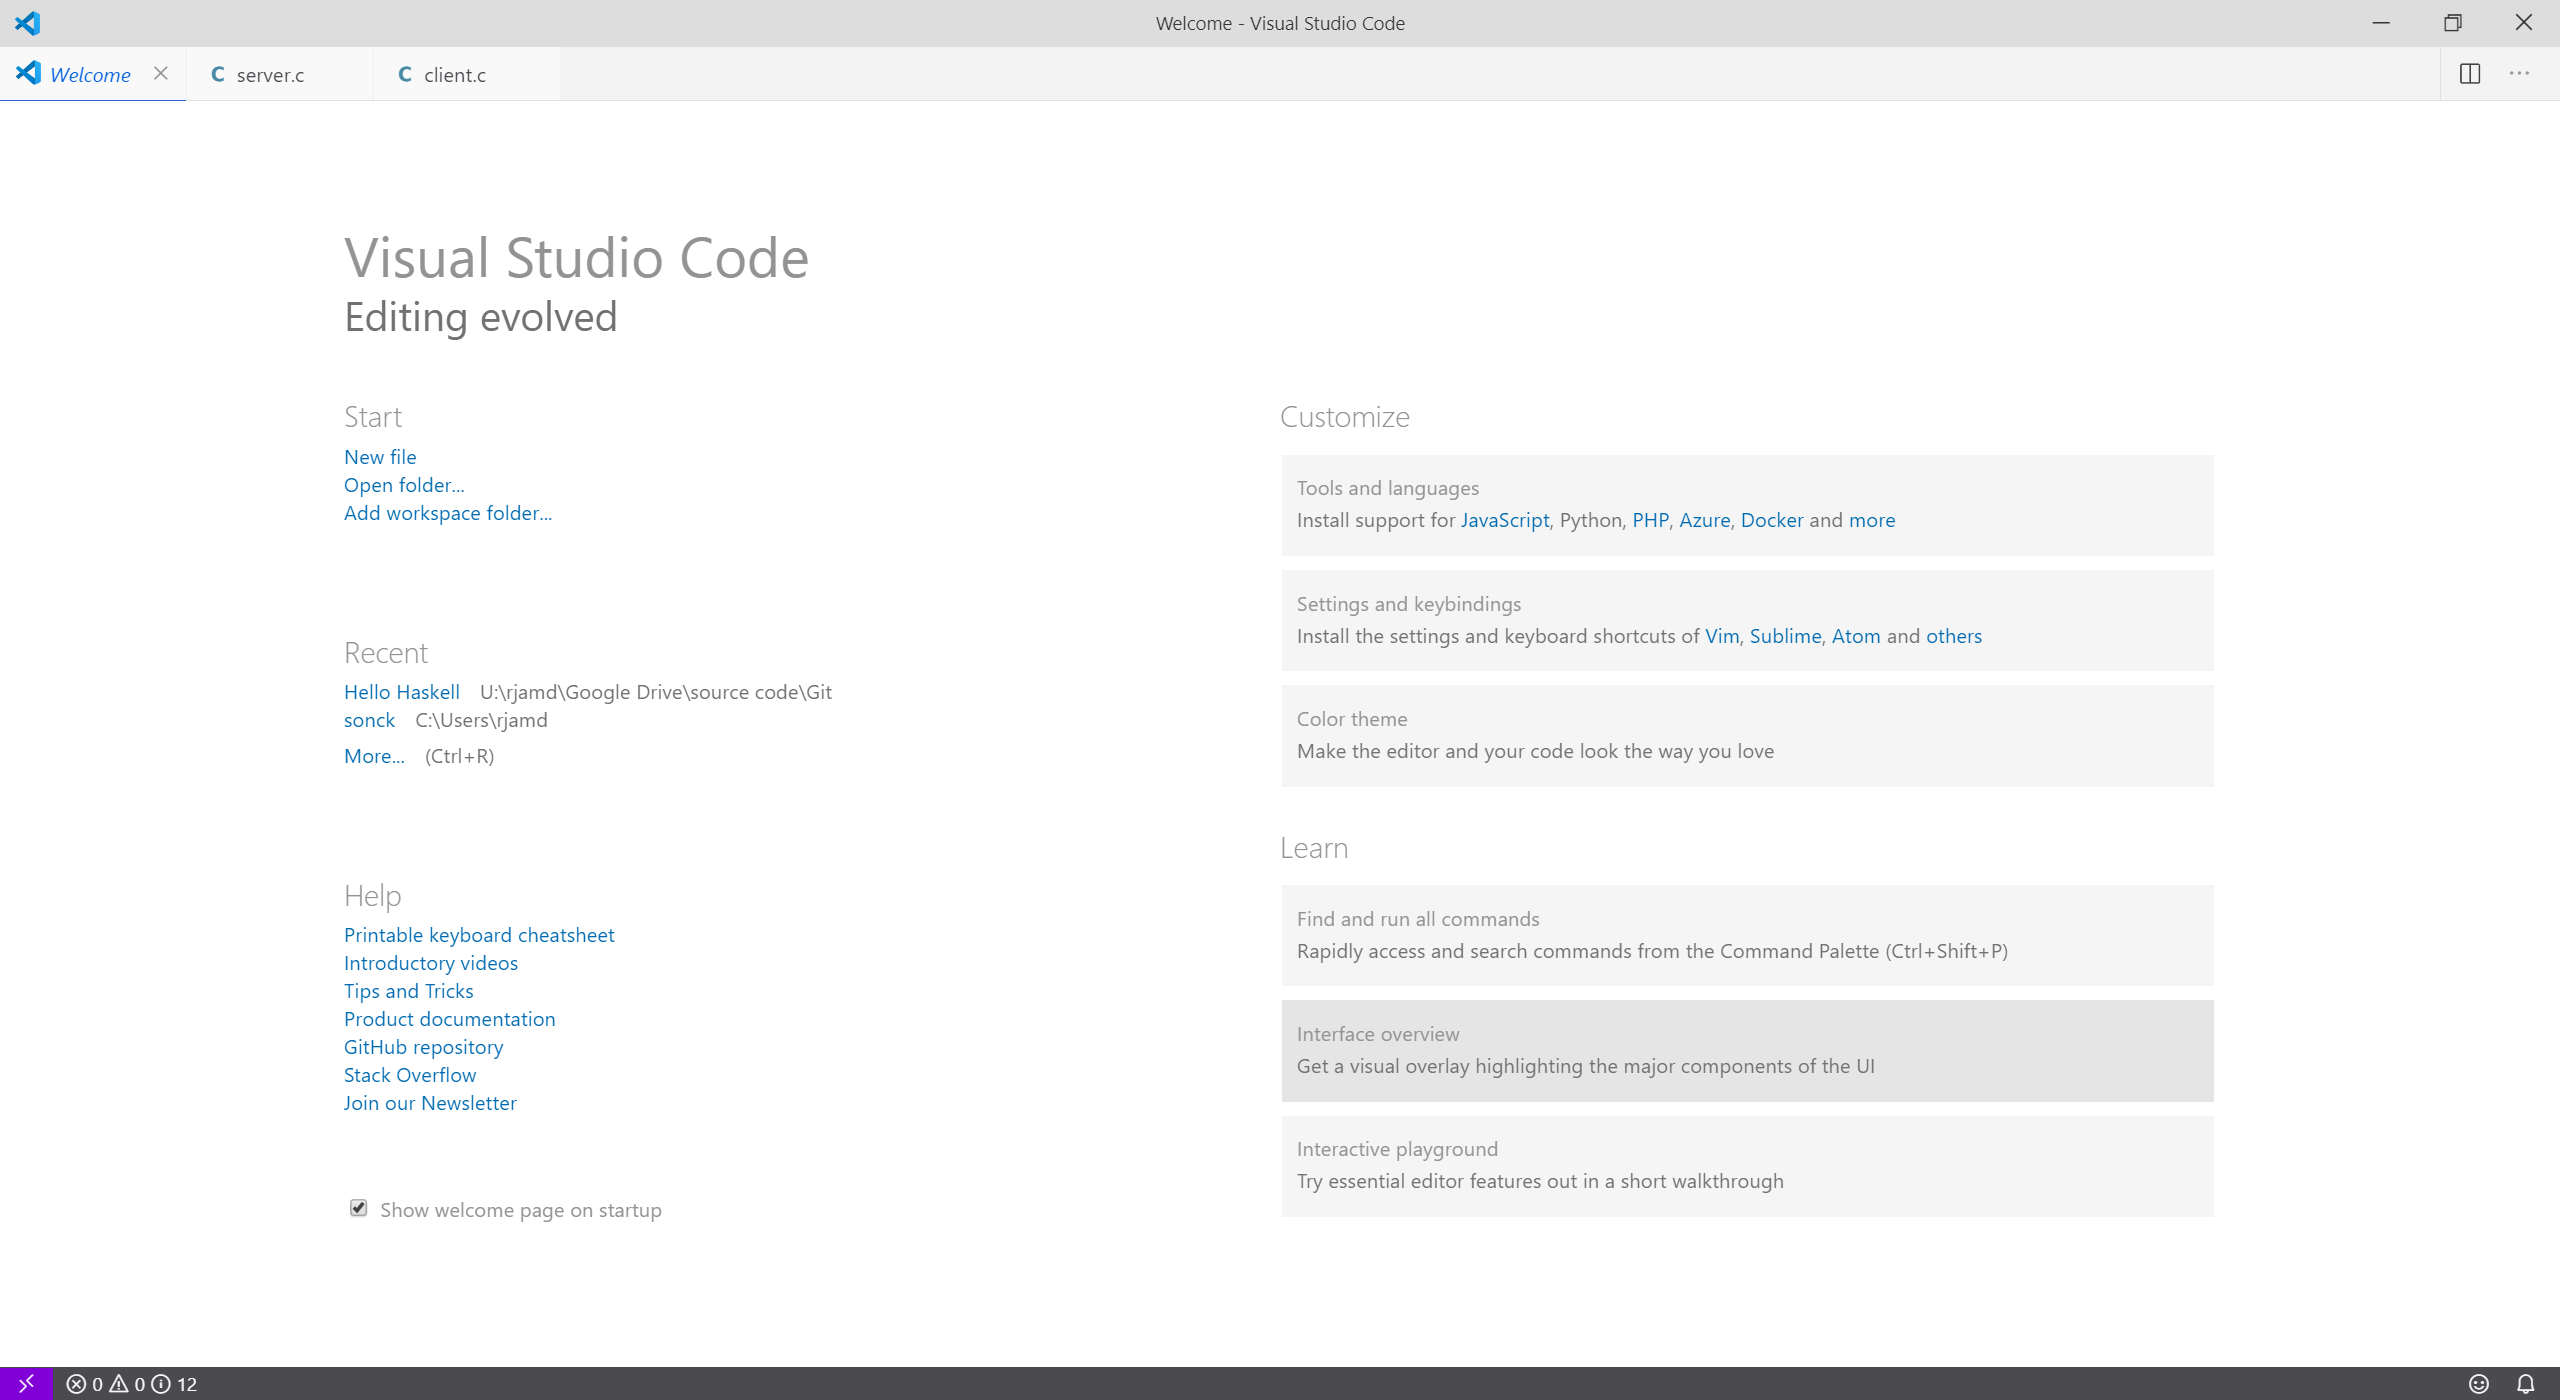Click the VS Code logo in title bar
2560x1400 pixels.
[x=27, y=23]
